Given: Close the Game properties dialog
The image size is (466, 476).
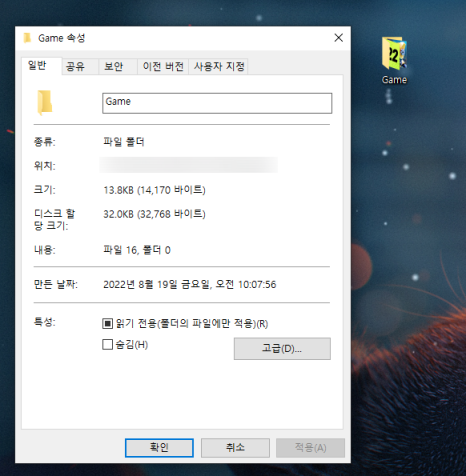Looking at the screenshot, I should pos(339,38).
